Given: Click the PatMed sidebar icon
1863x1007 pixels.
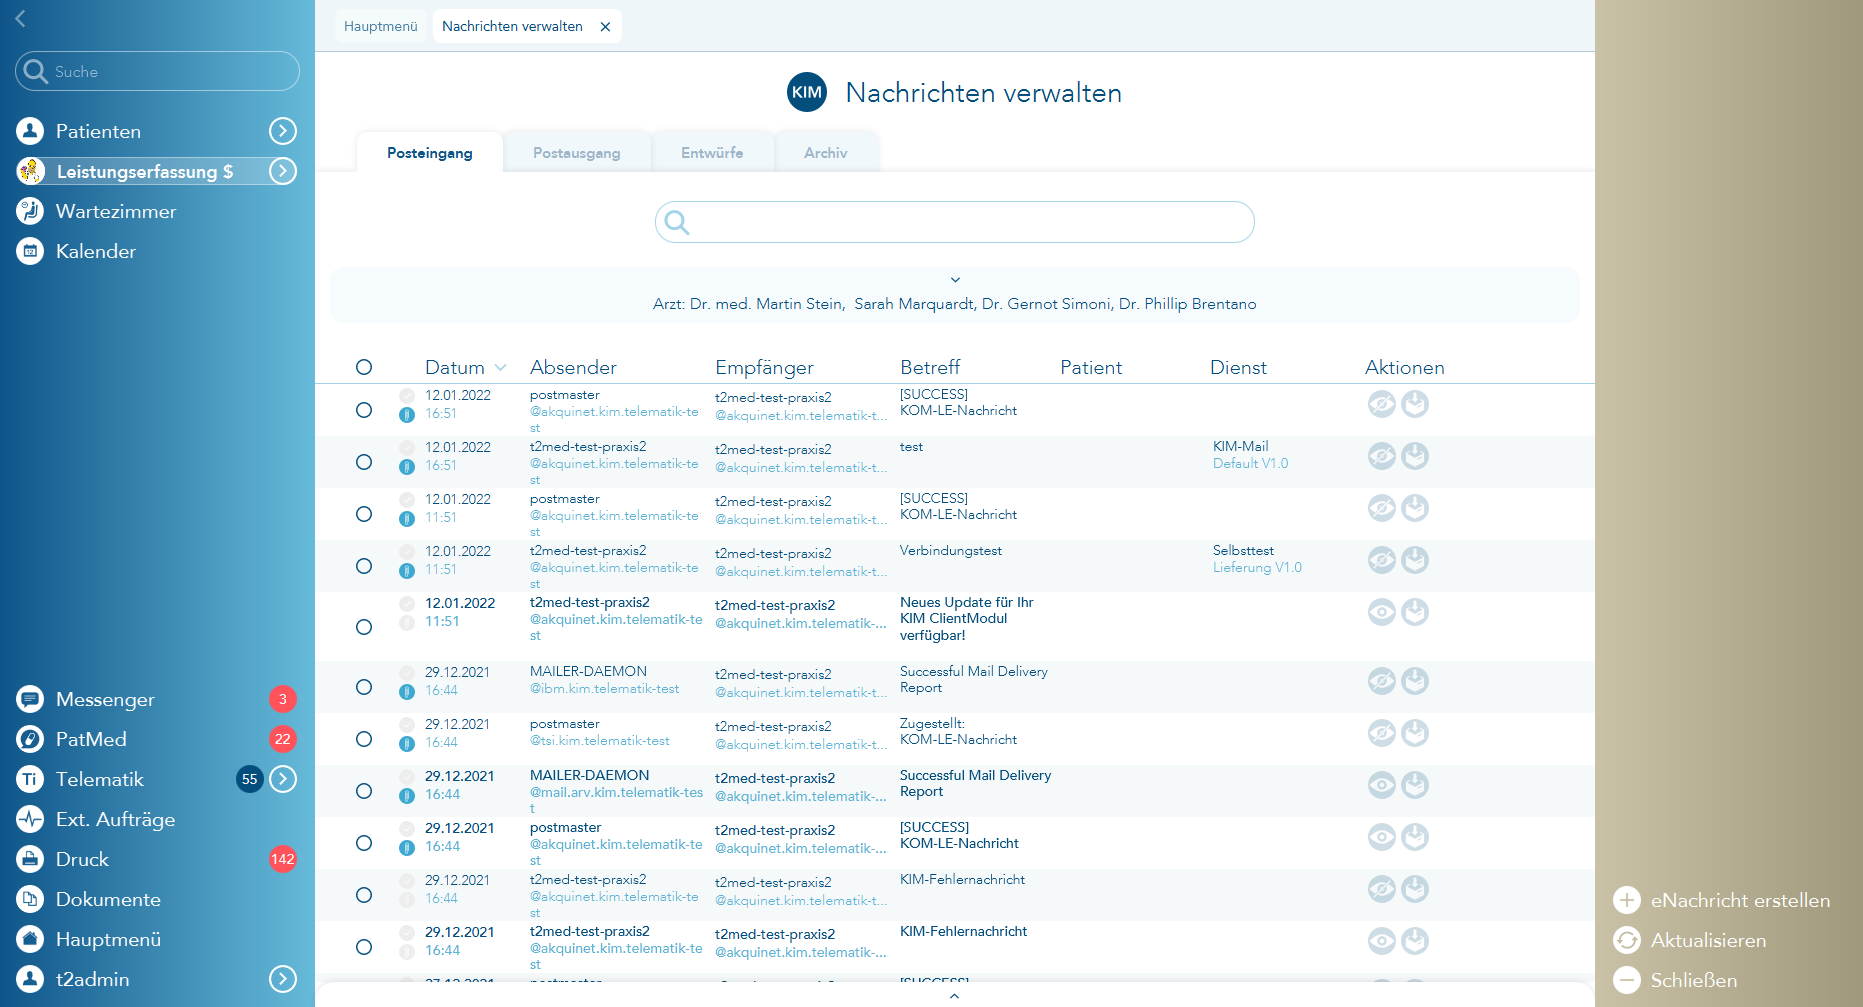Looking at the screenshot, I should (x=30, y=739).
